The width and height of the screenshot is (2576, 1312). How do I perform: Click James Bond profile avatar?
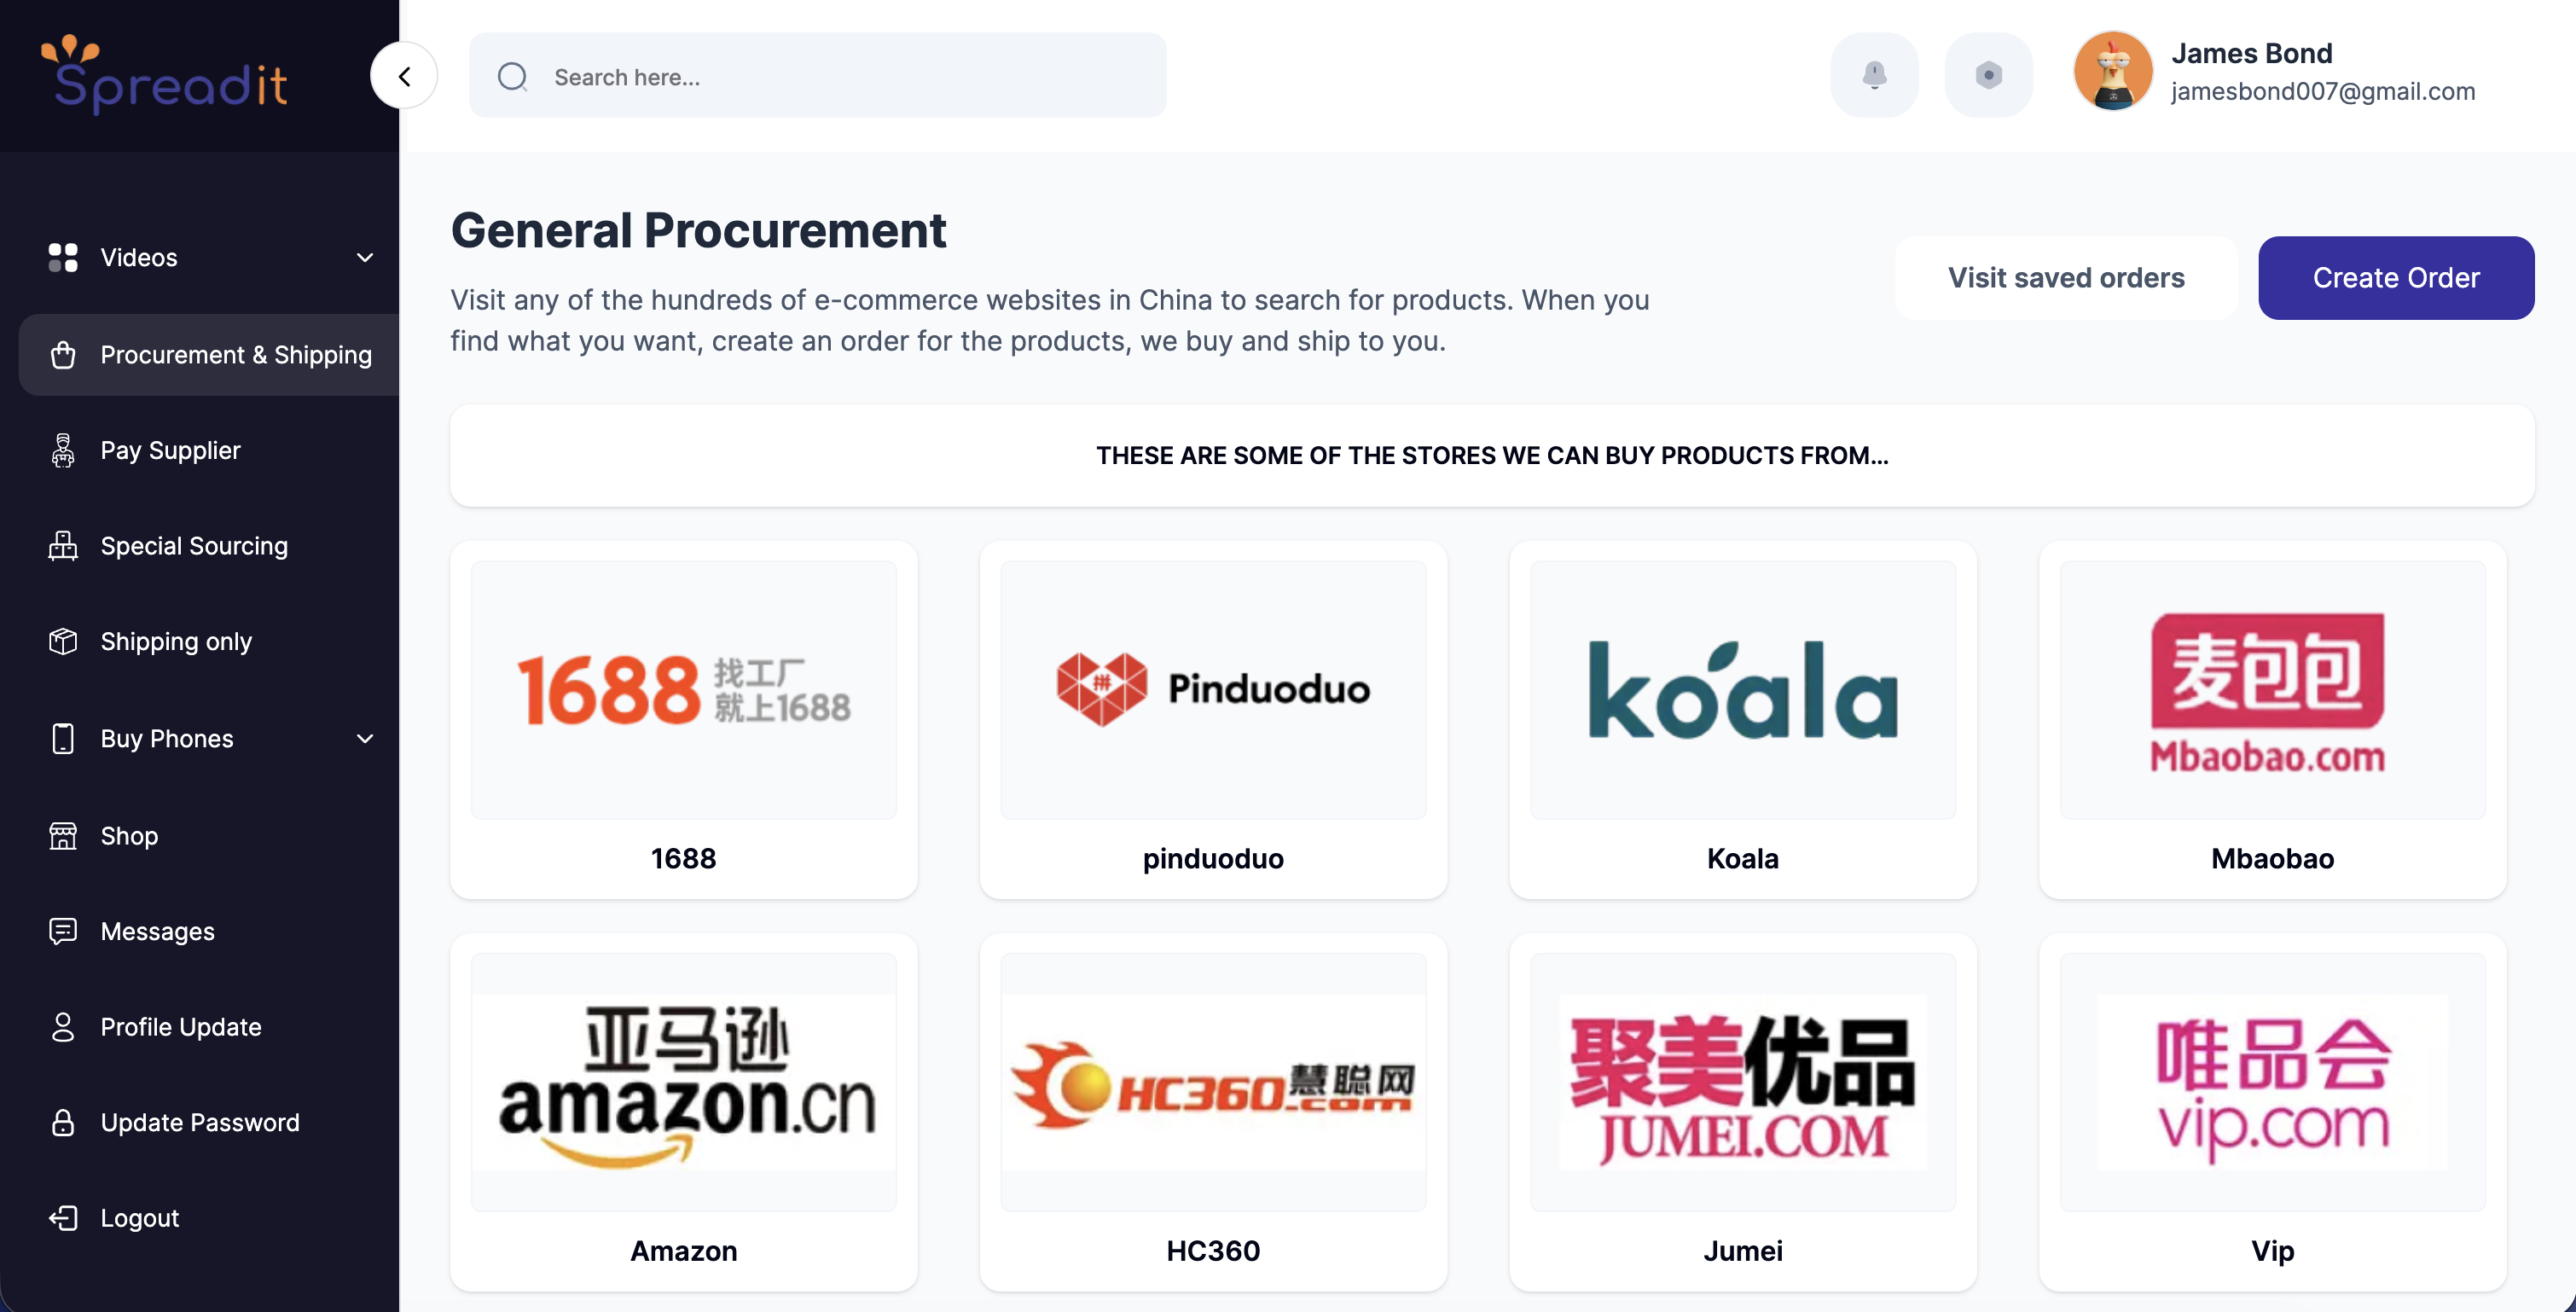(2112, 71)
